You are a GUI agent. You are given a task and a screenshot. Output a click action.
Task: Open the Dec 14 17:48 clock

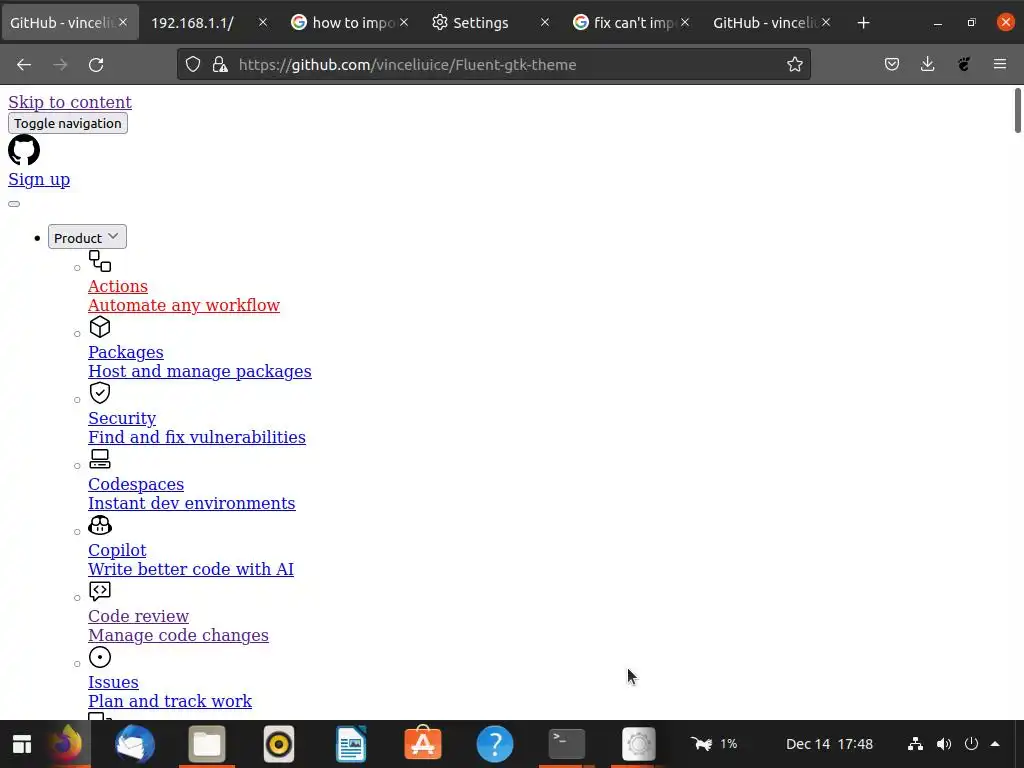click(x=829, y=744)
